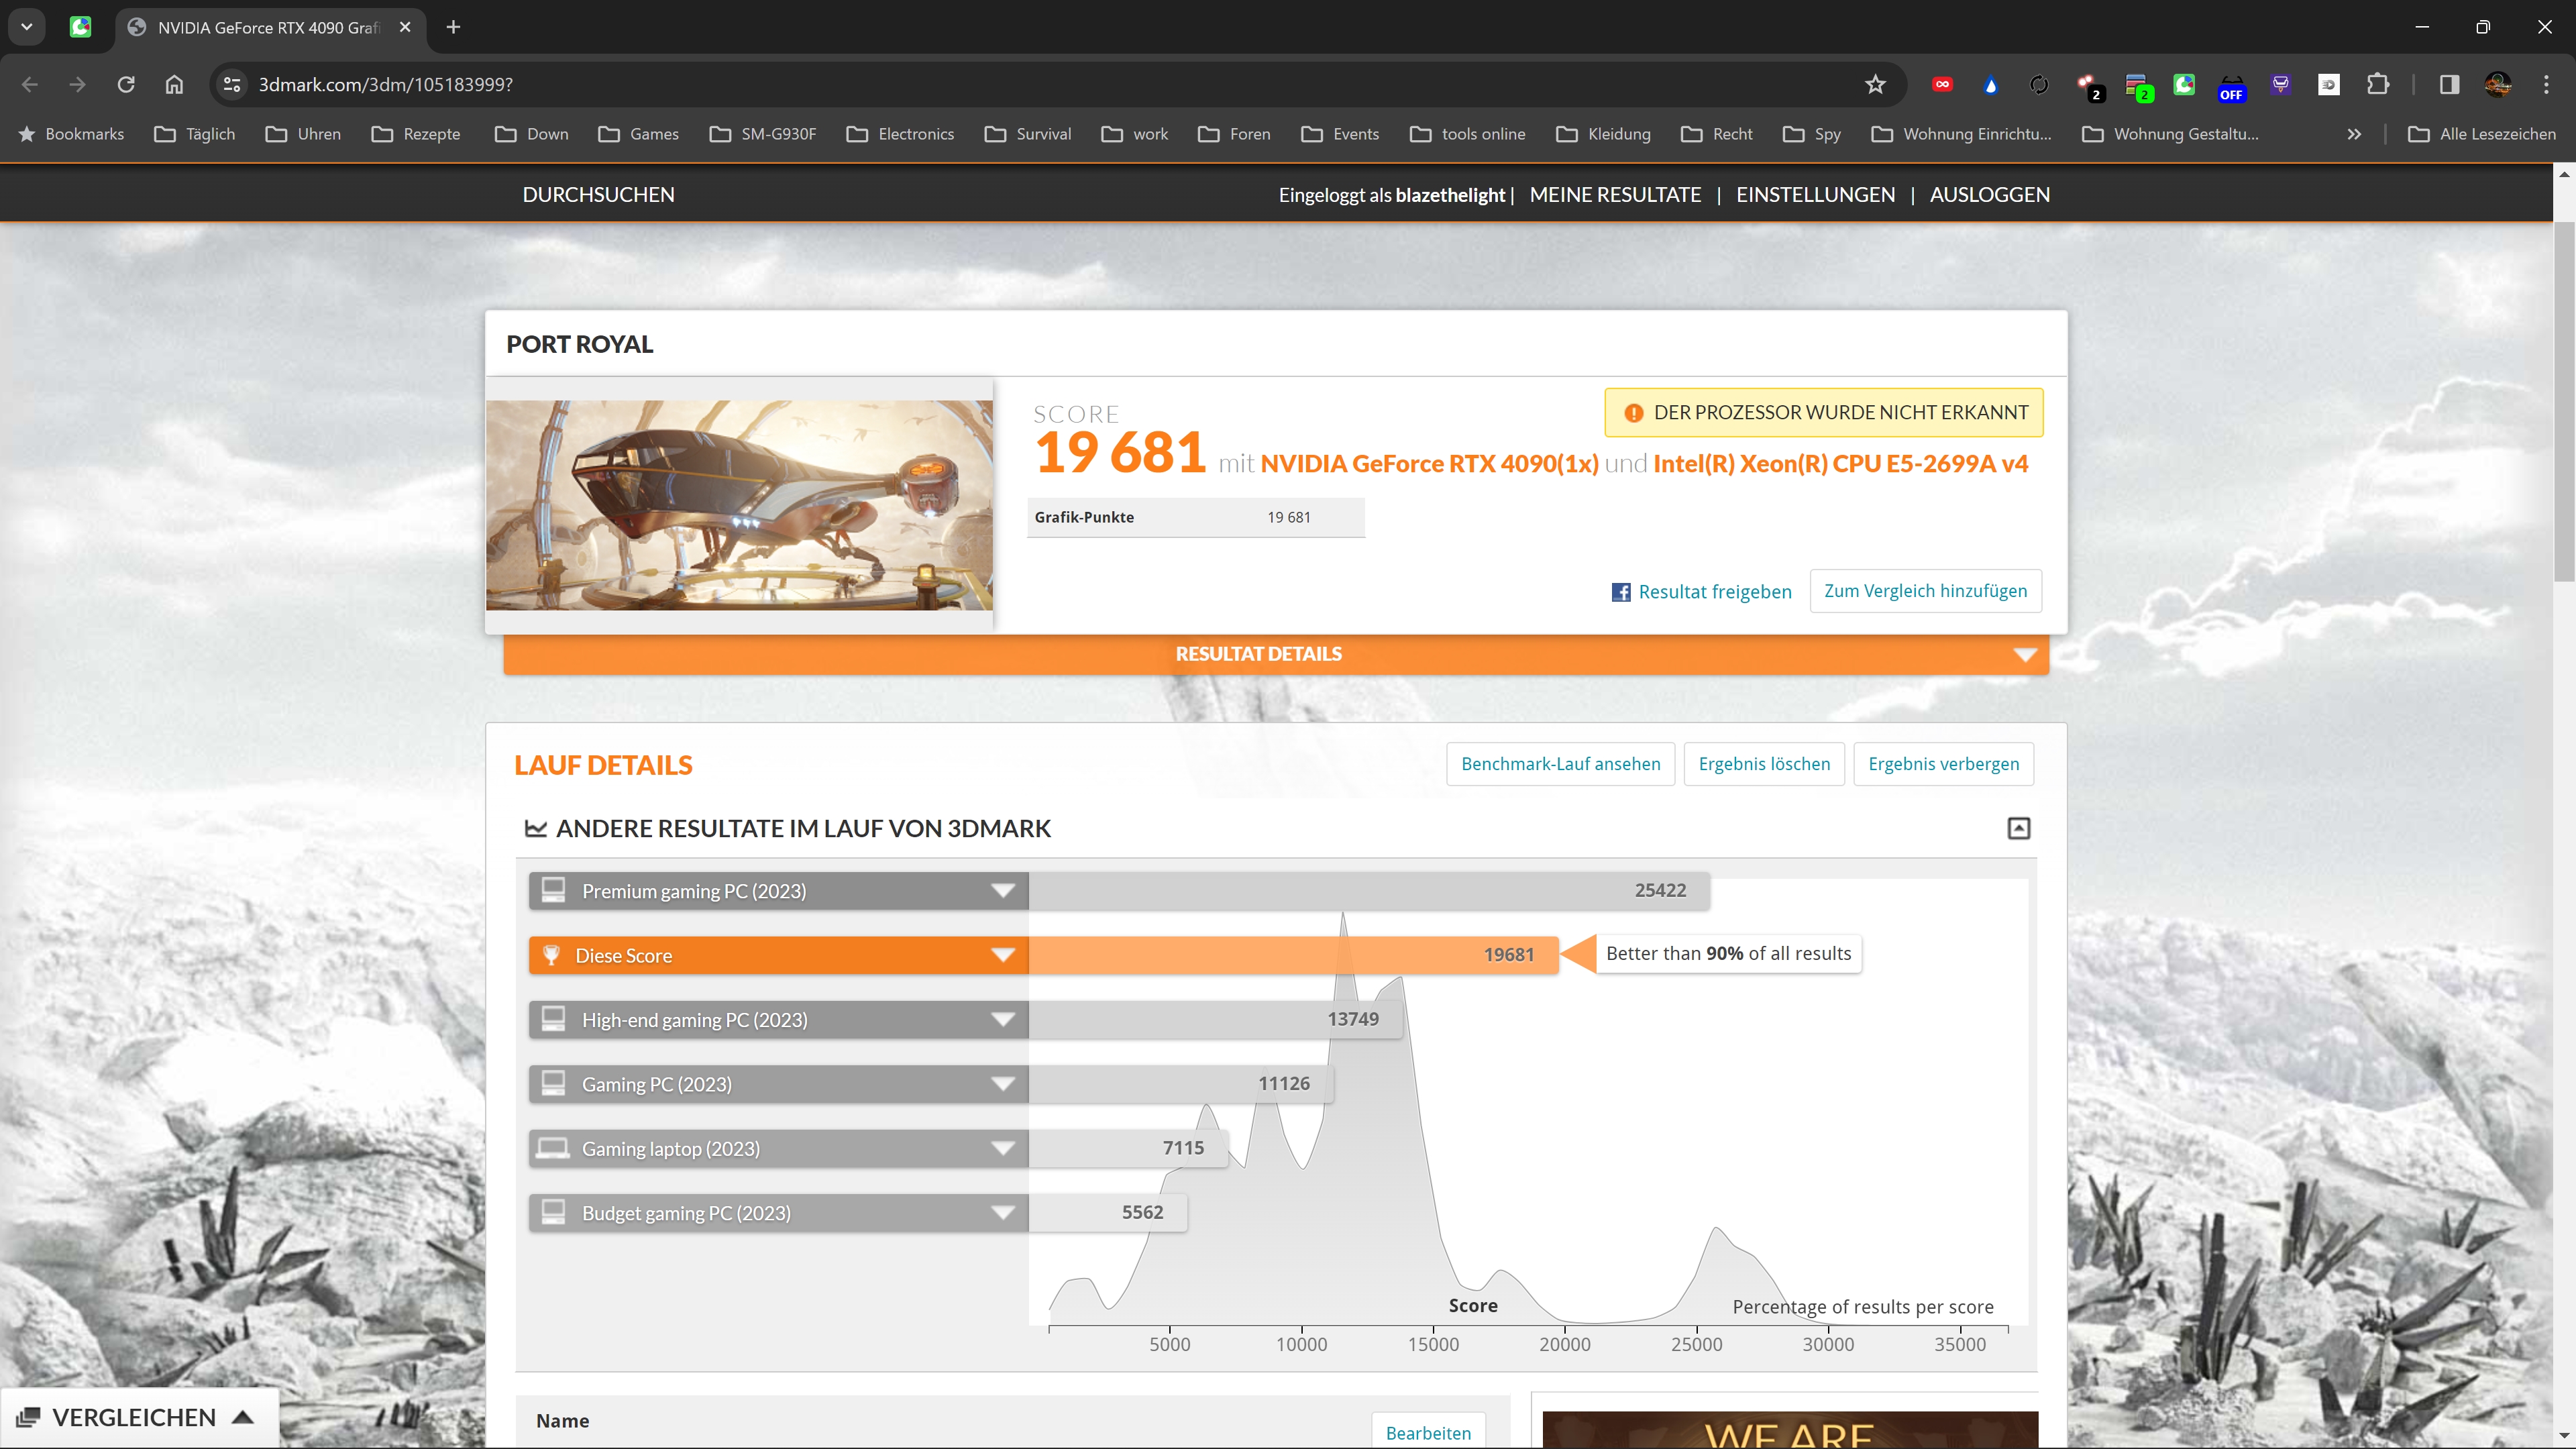2576x1449 pixels.
Task: Collapse the Andere Resultate chart section icon
Action: pyautogui.click(x=2018, y=828)
